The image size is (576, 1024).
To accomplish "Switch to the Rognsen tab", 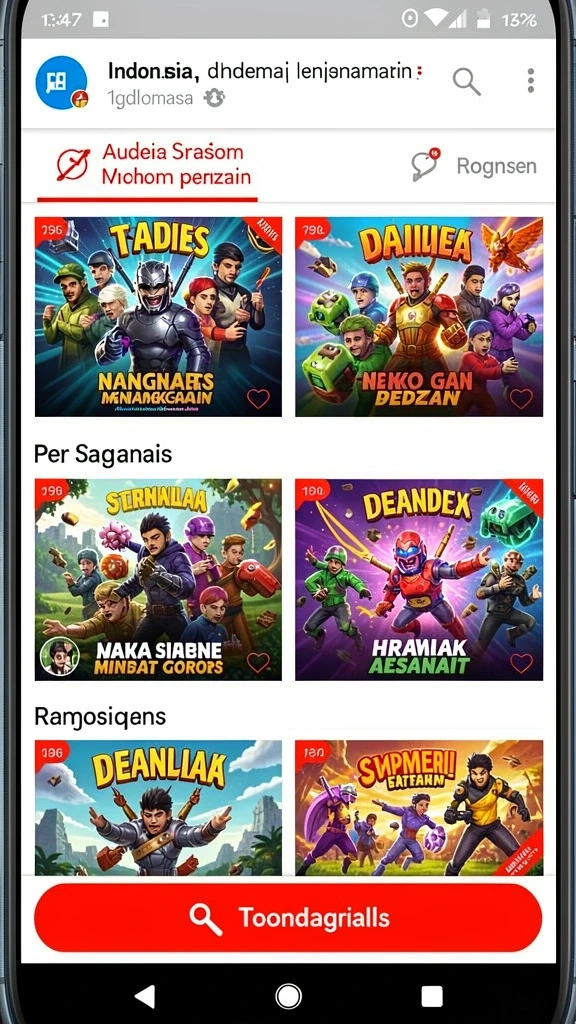I will [473, 166].
